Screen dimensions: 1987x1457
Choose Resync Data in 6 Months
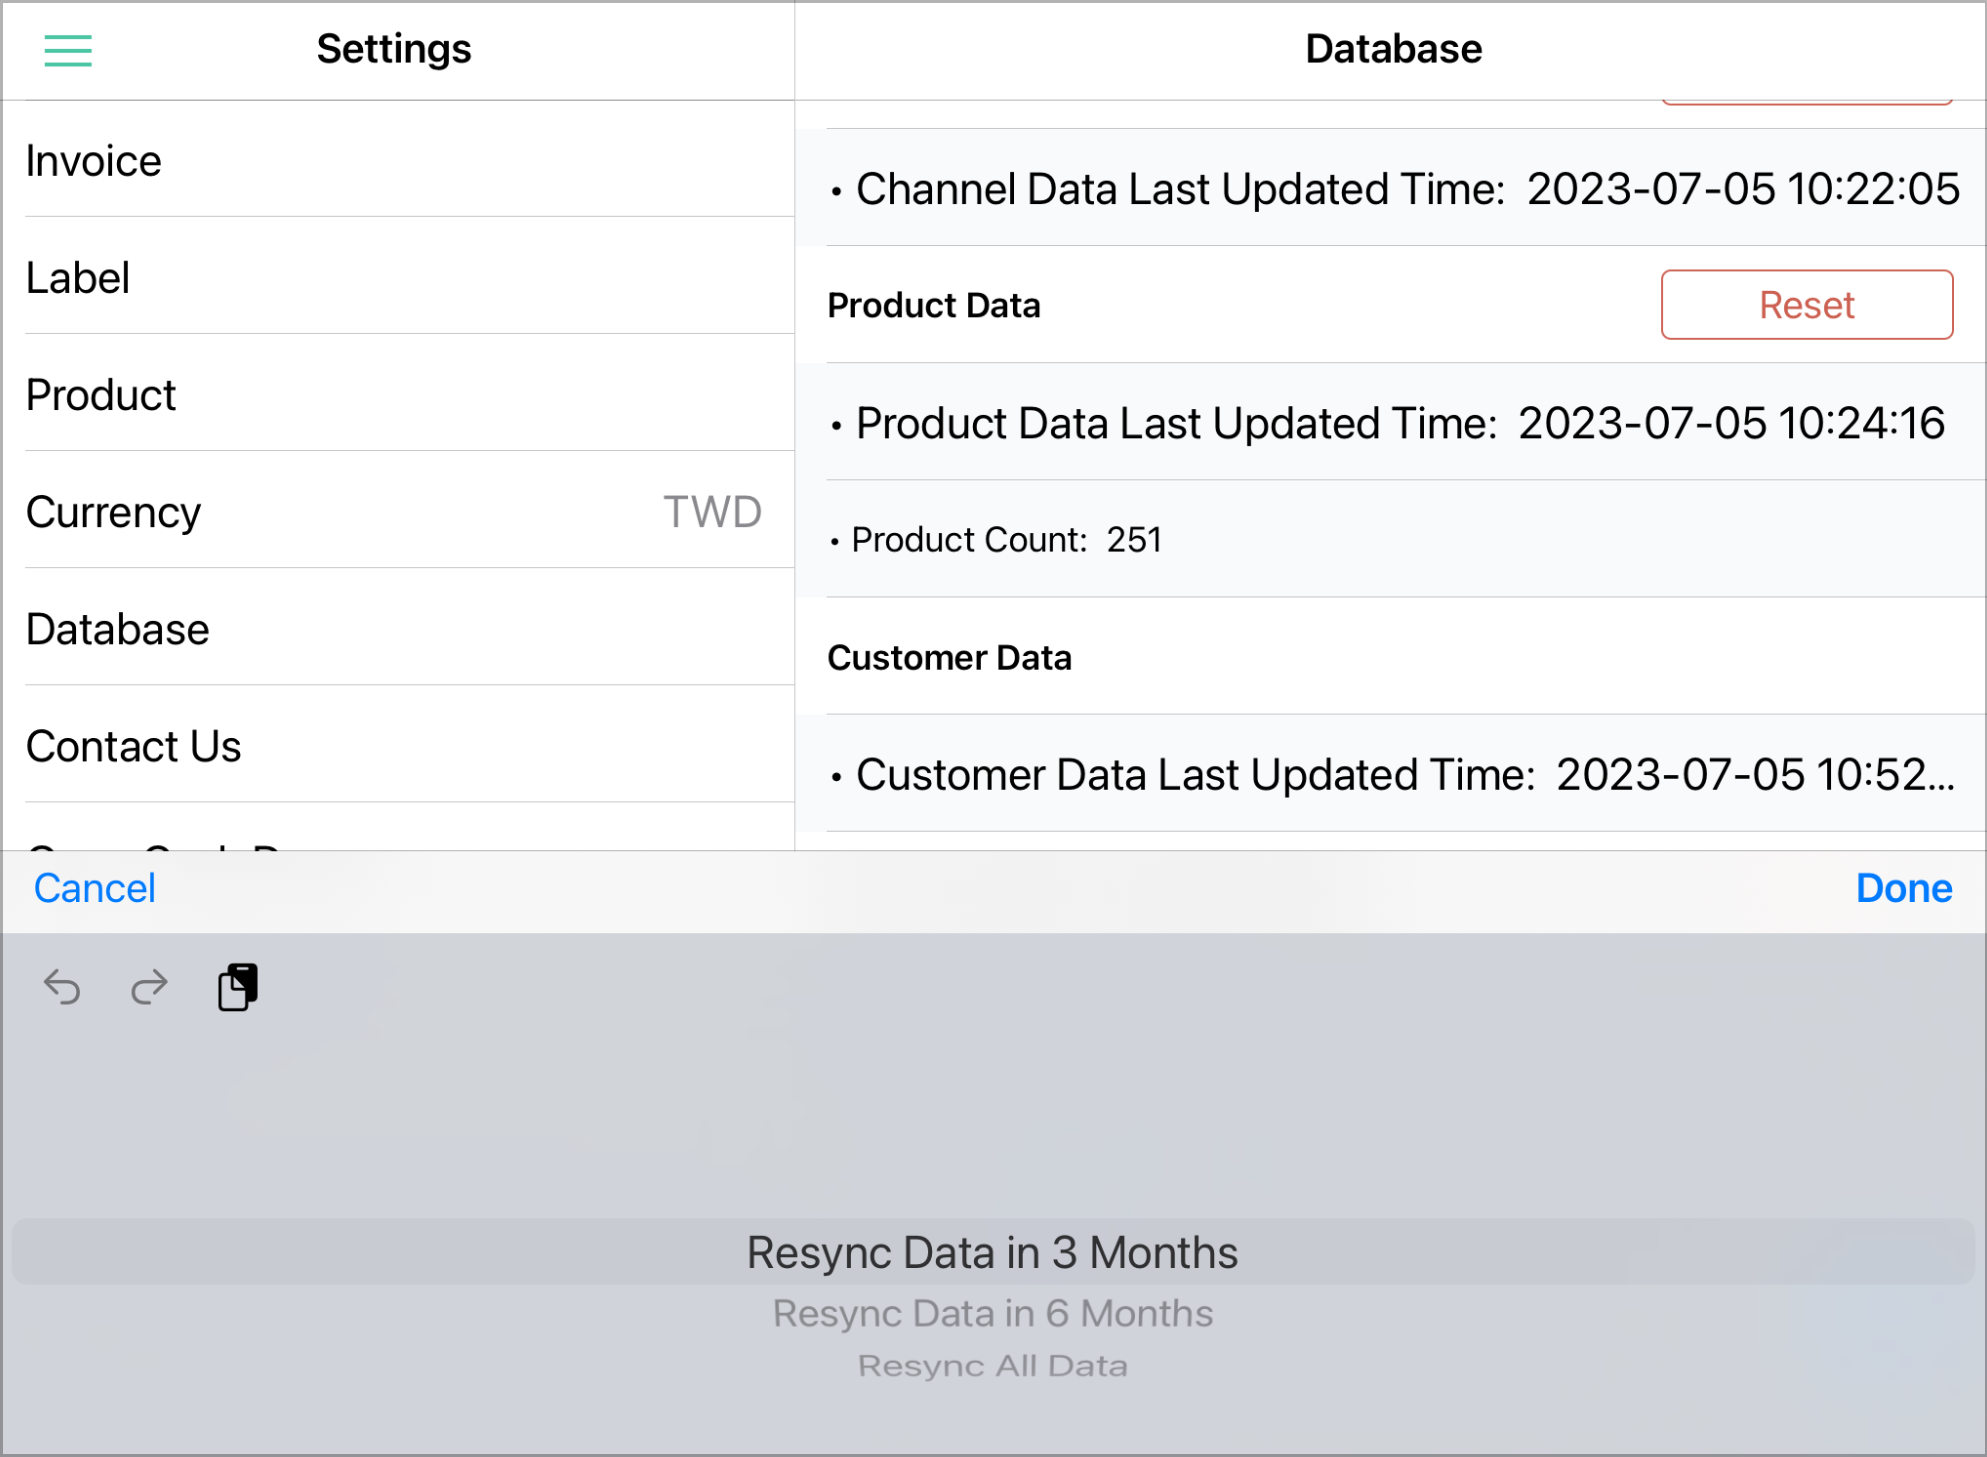tap(992, 1313)
